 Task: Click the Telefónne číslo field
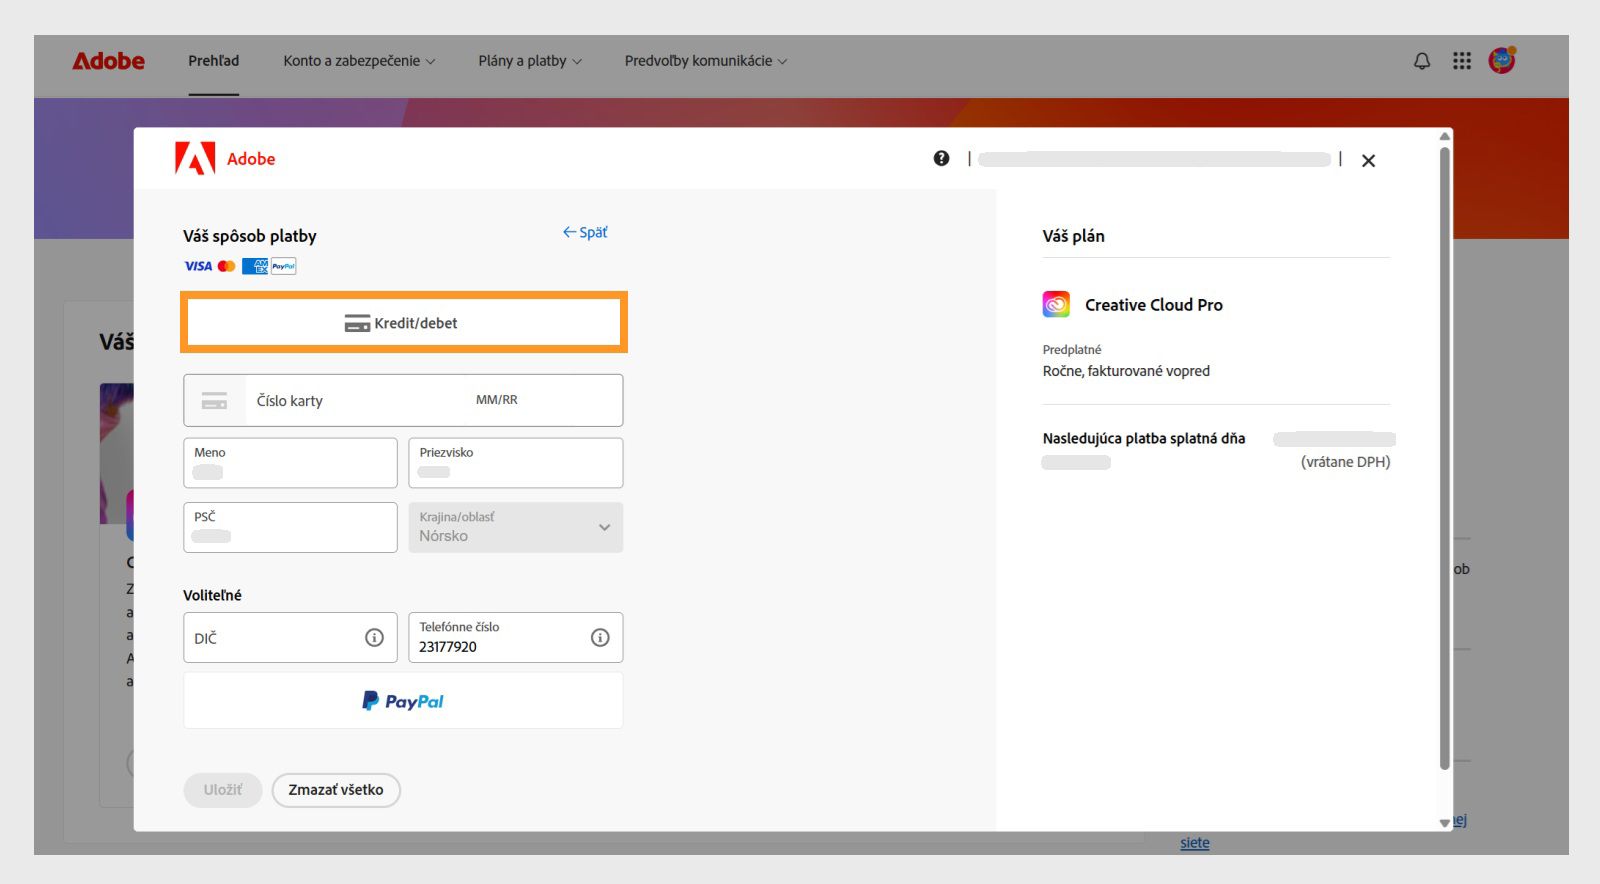[516, 638]
